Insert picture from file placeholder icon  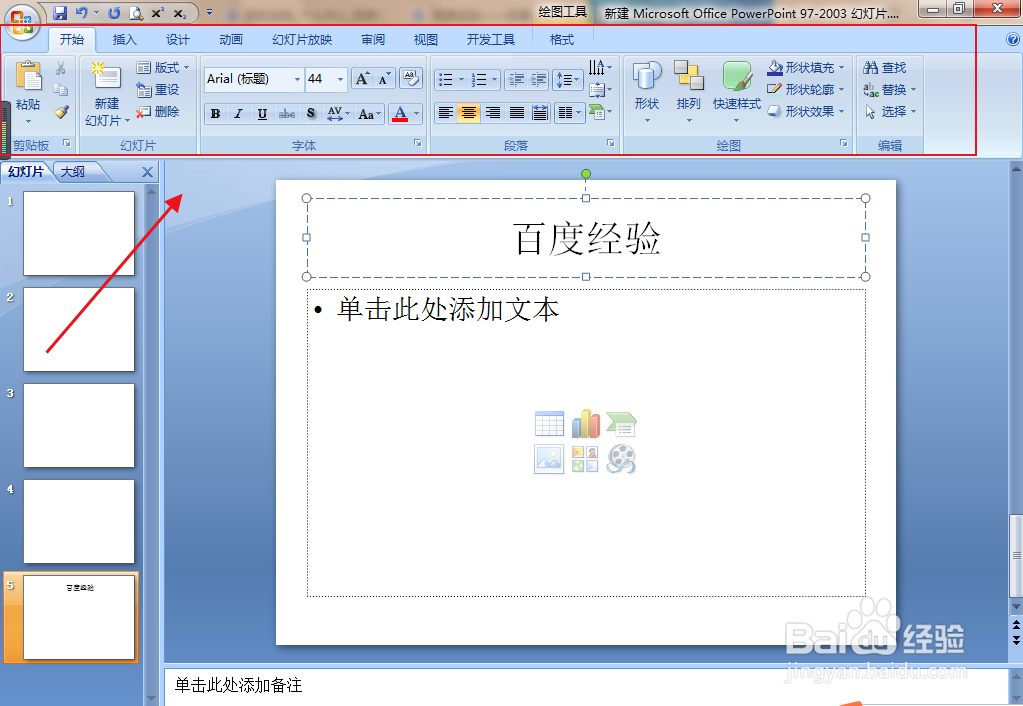pyautogui.click(x=549, y=459)
